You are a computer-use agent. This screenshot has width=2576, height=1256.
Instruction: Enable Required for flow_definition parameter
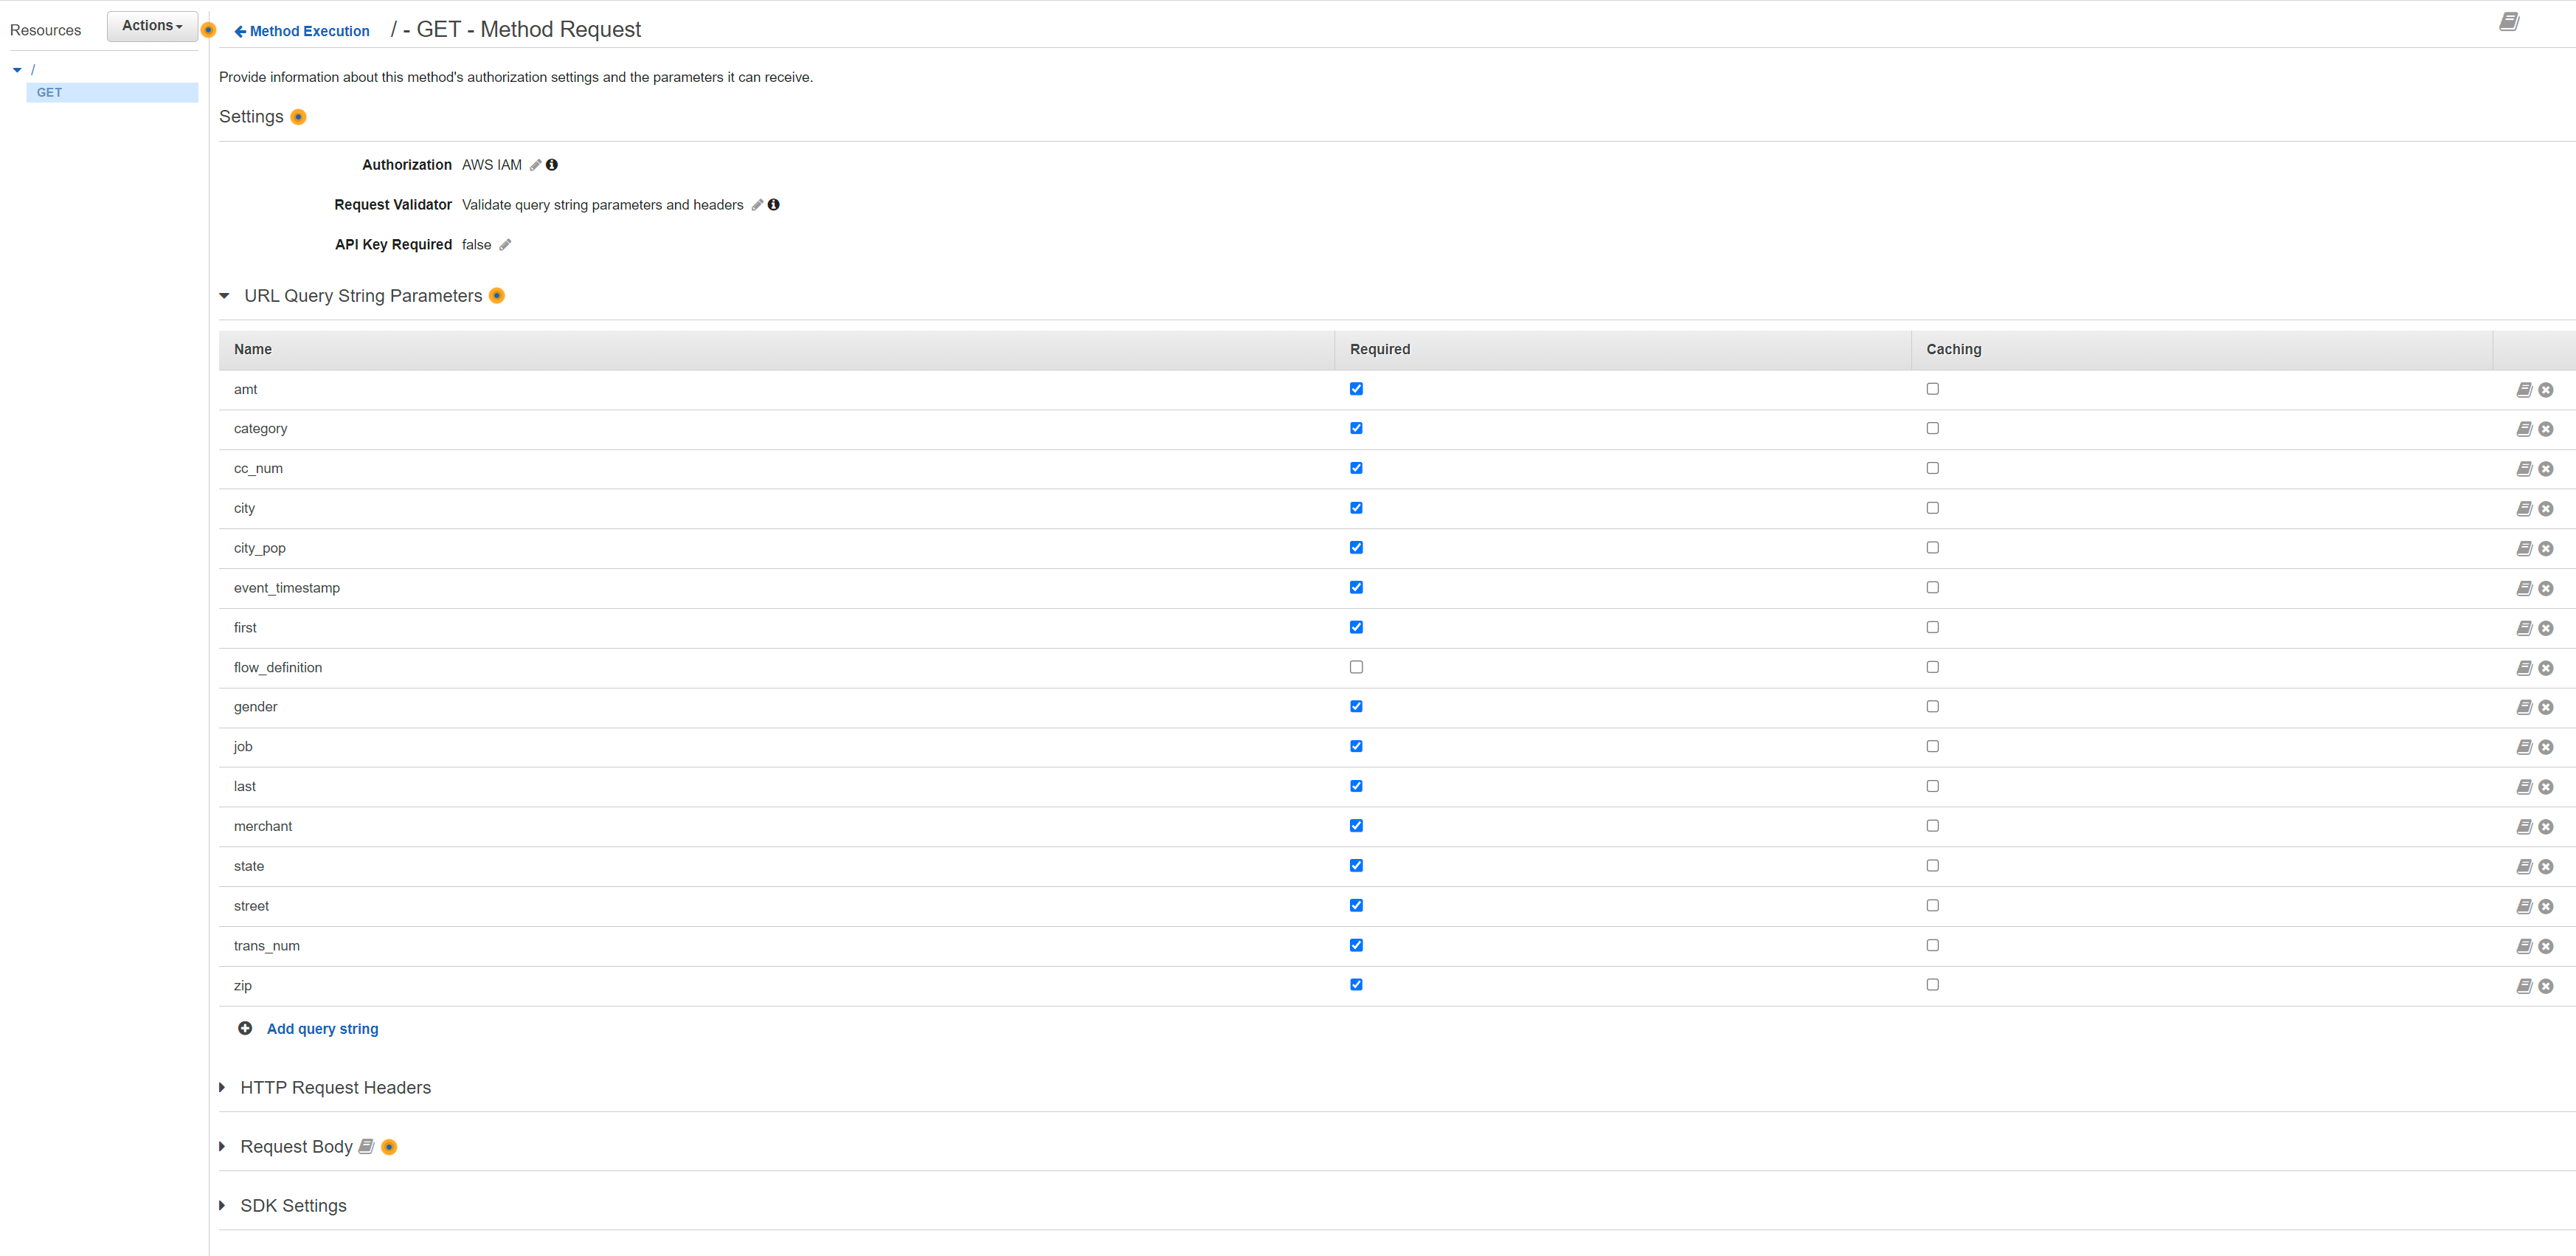point(1355,667)
